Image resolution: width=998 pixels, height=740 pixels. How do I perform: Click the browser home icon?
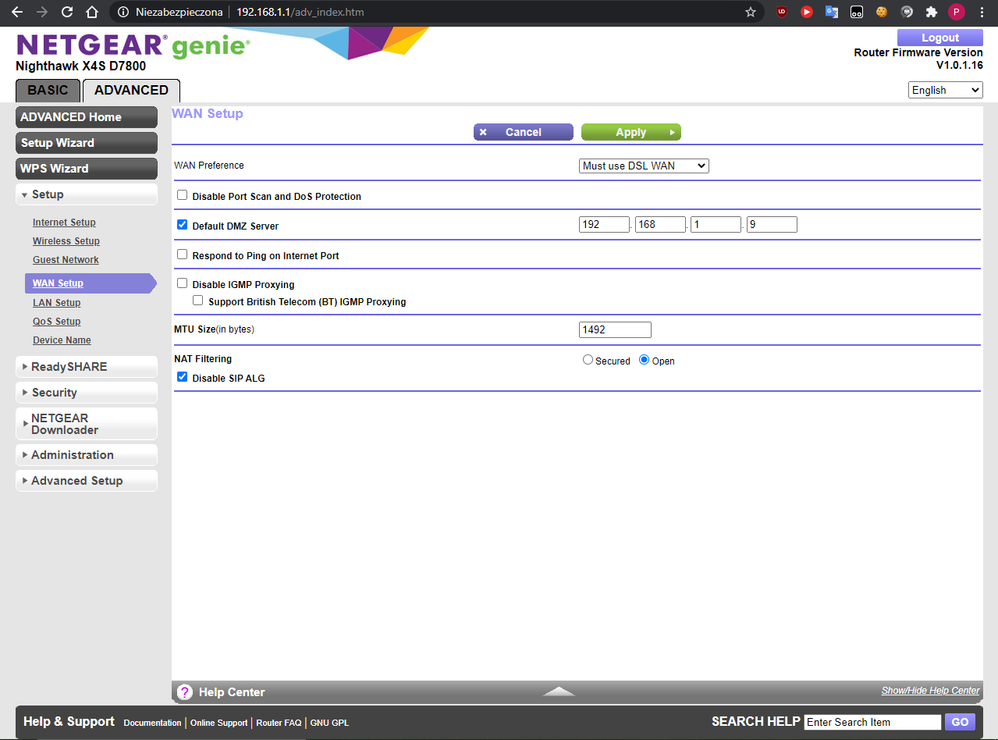point(92,12)
